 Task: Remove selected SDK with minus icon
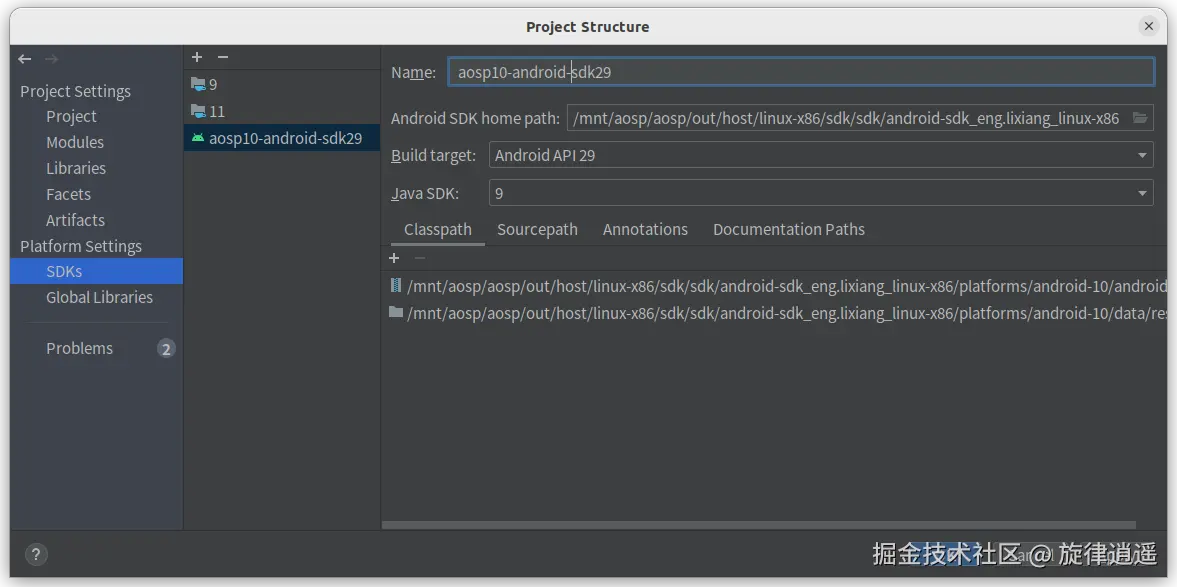pyautogui.click(x=223, y=58)
